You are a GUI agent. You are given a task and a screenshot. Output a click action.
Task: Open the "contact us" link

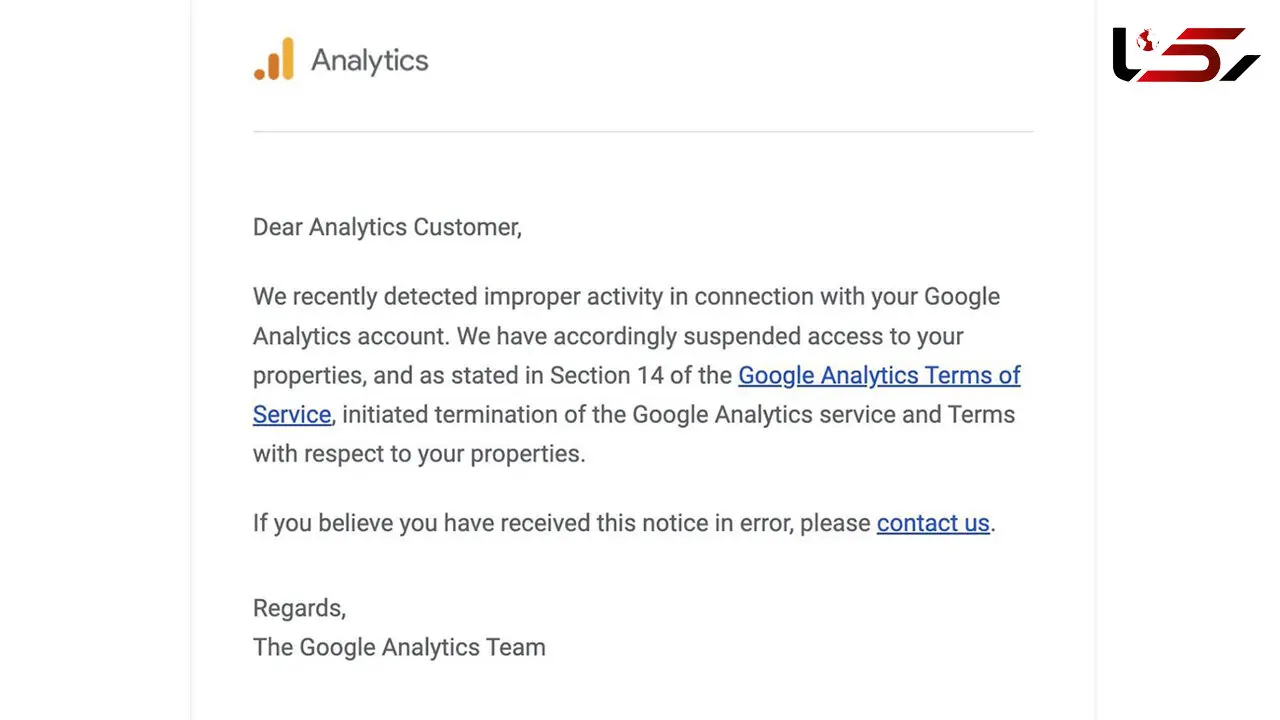pyautogui.click(x=933, y=523)
